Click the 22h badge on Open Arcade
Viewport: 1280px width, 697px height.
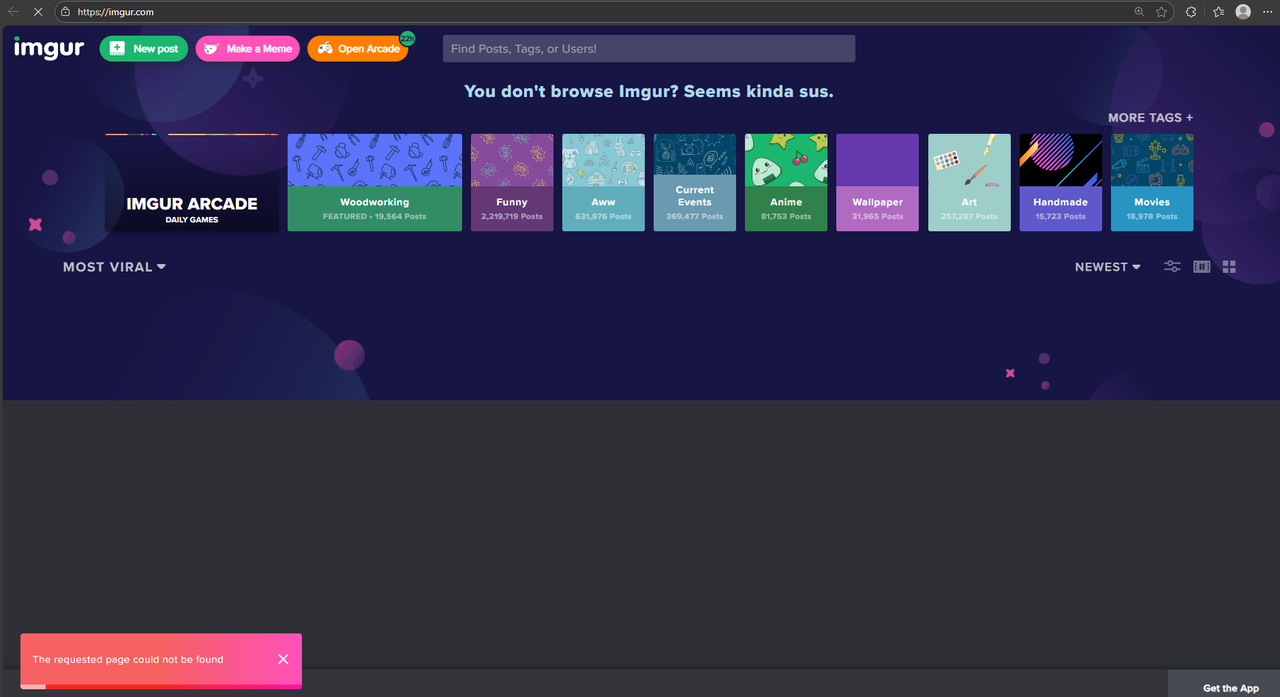(406, 39)
